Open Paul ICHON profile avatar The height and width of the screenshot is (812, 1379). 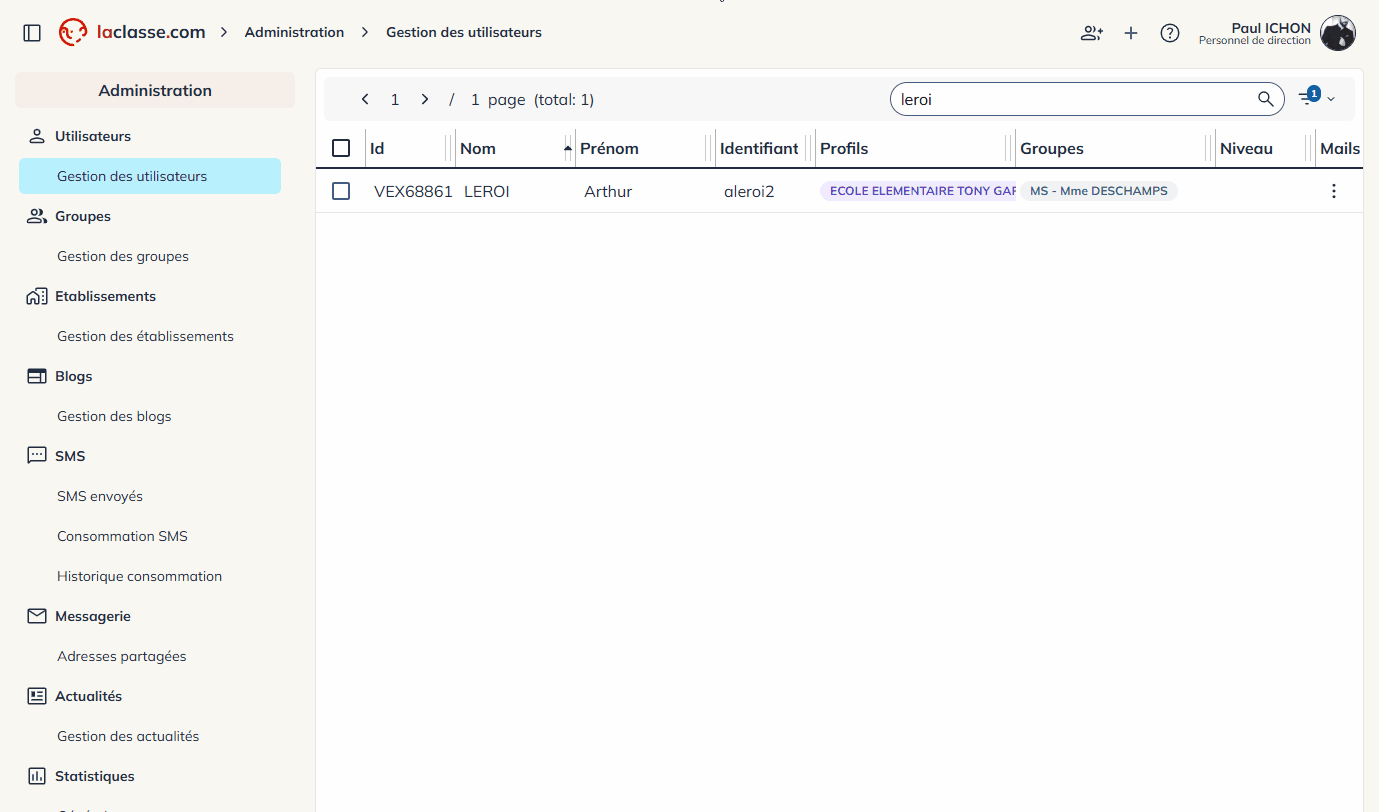click(1337, 33)
